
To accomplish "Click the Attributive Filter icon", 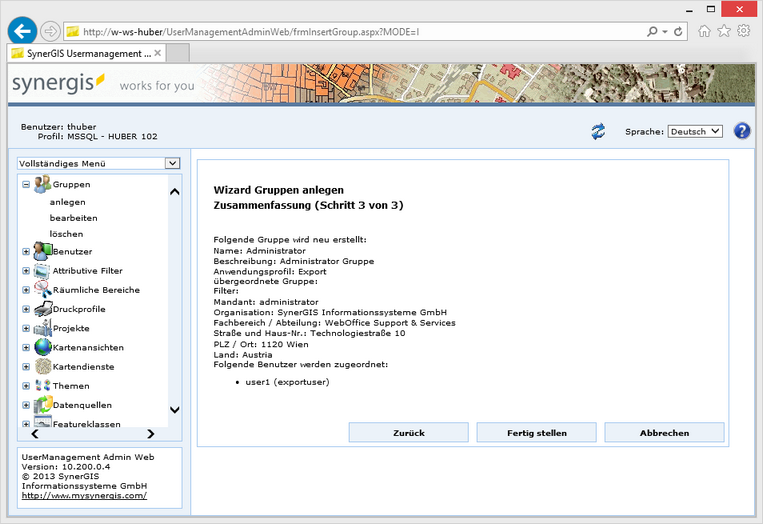I will [42, 271].
